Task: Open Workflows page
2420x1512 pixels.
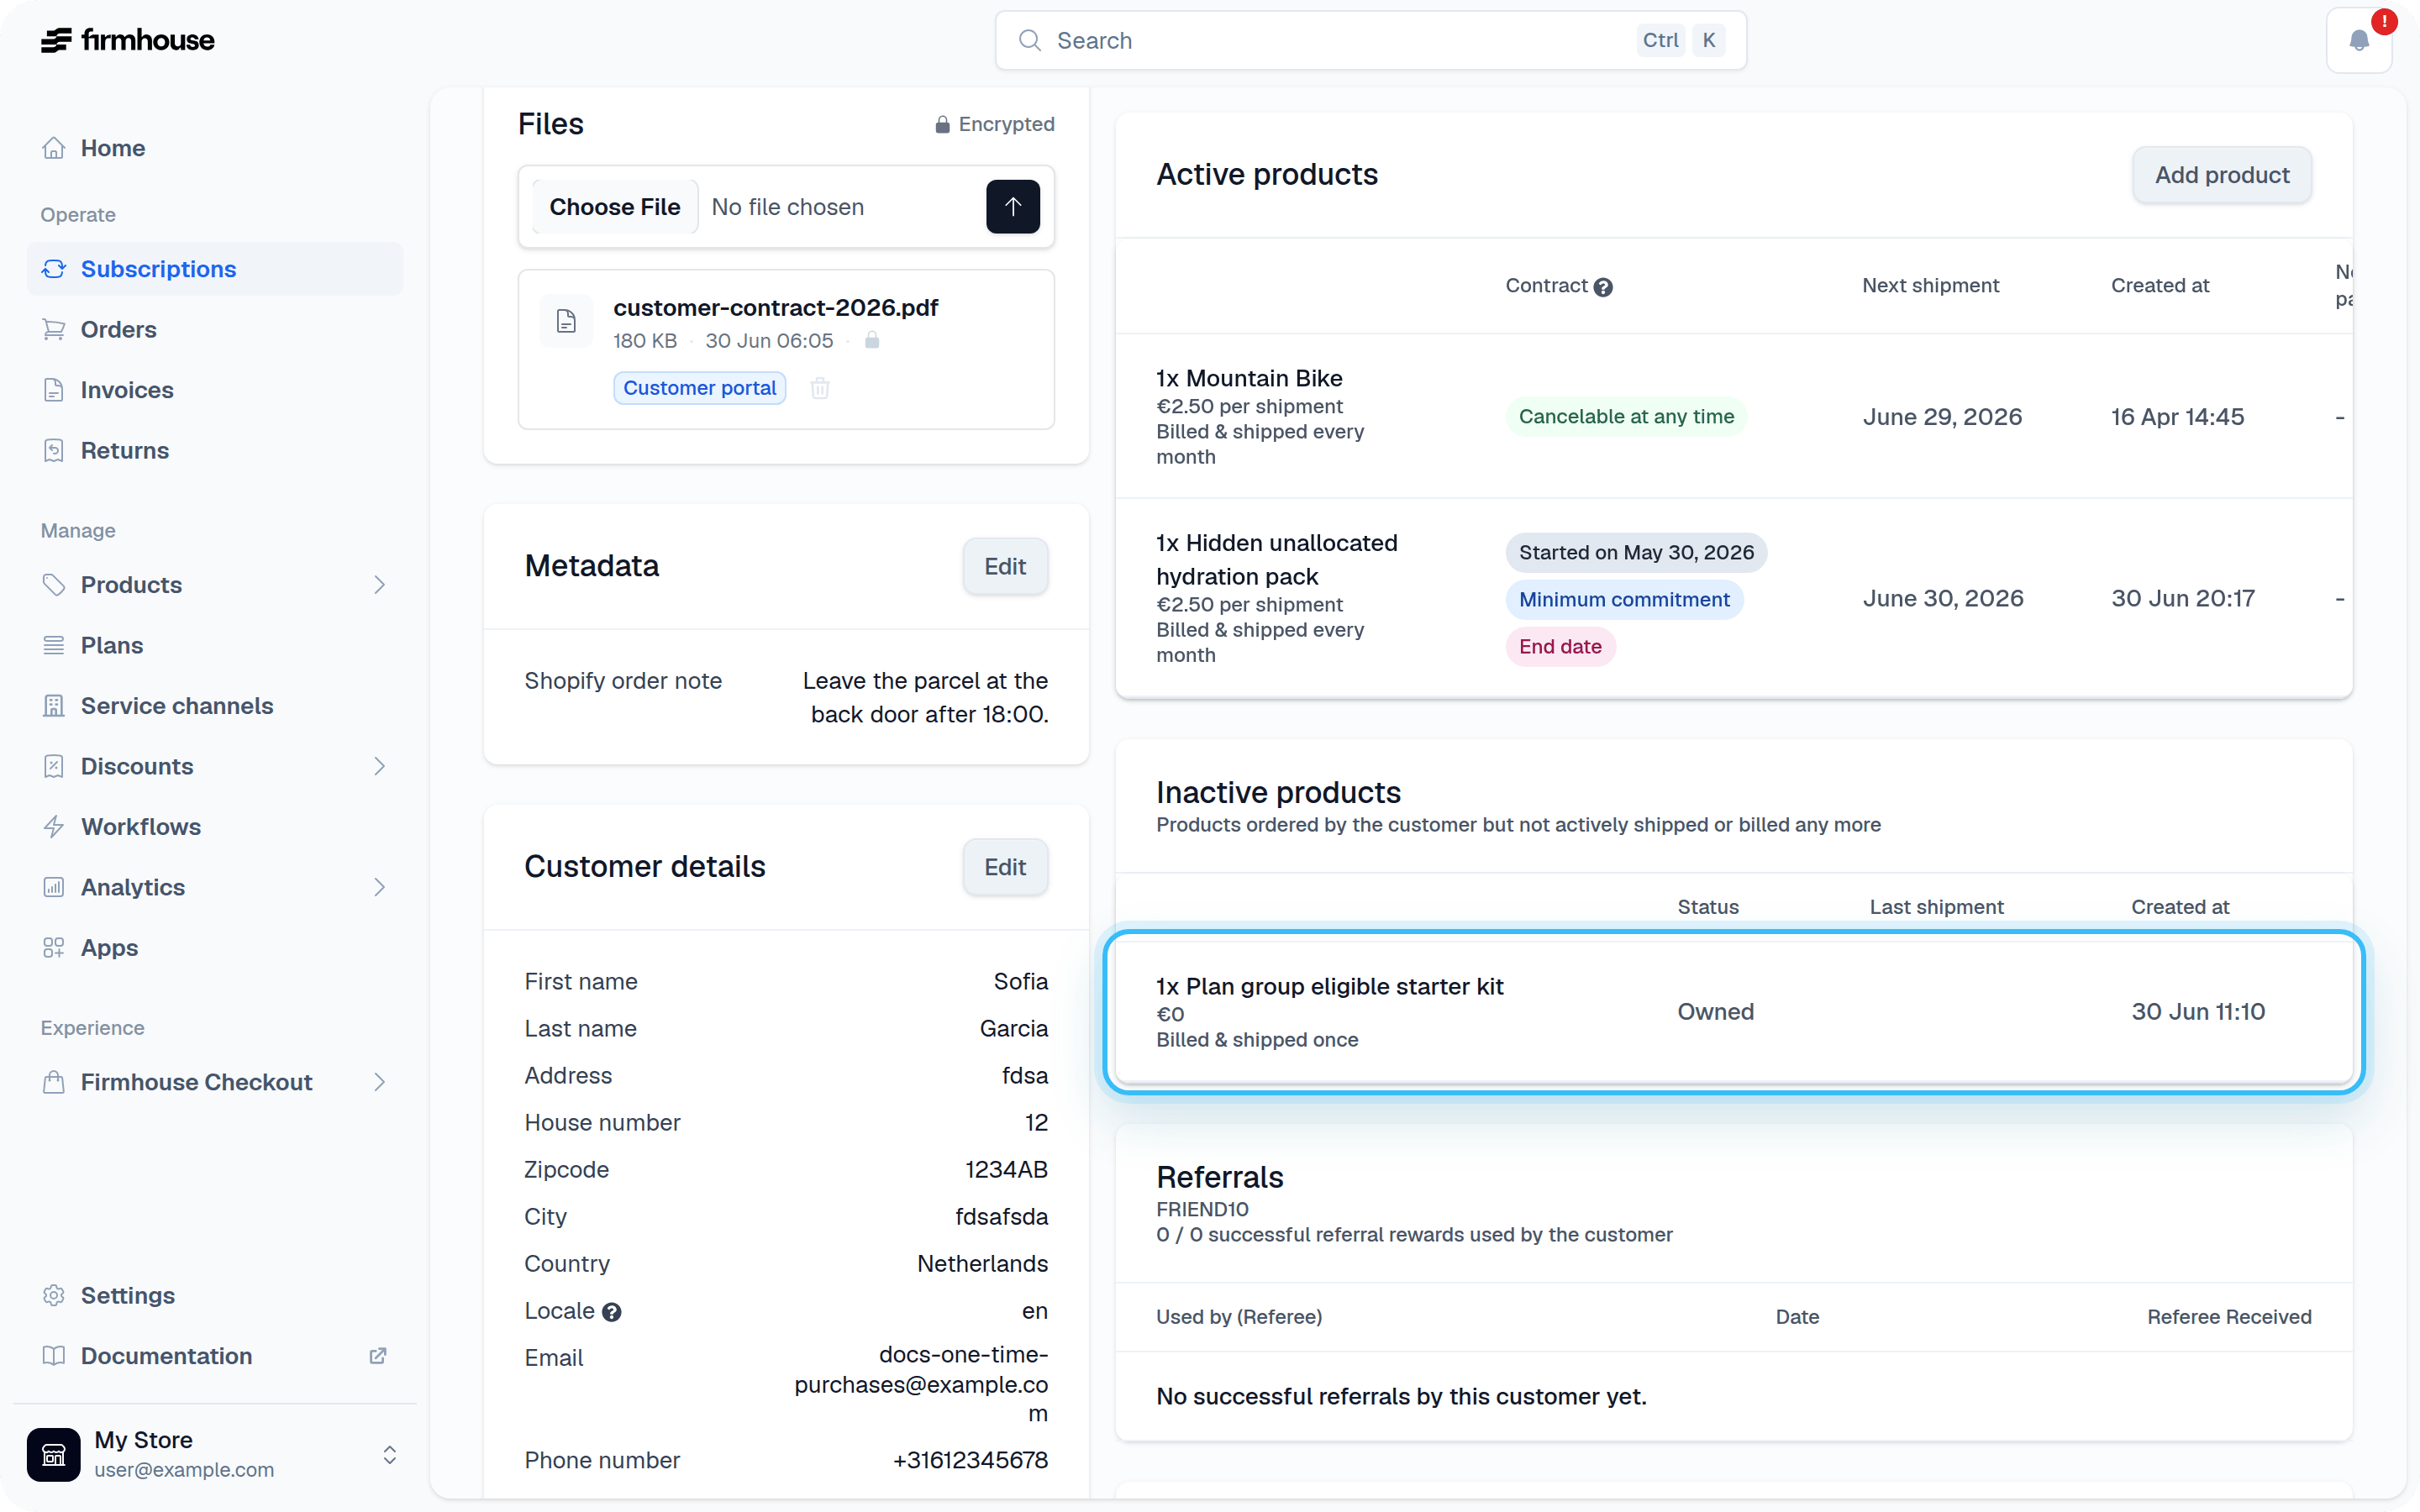Action: pyautogui.click(x=215, y=827)
